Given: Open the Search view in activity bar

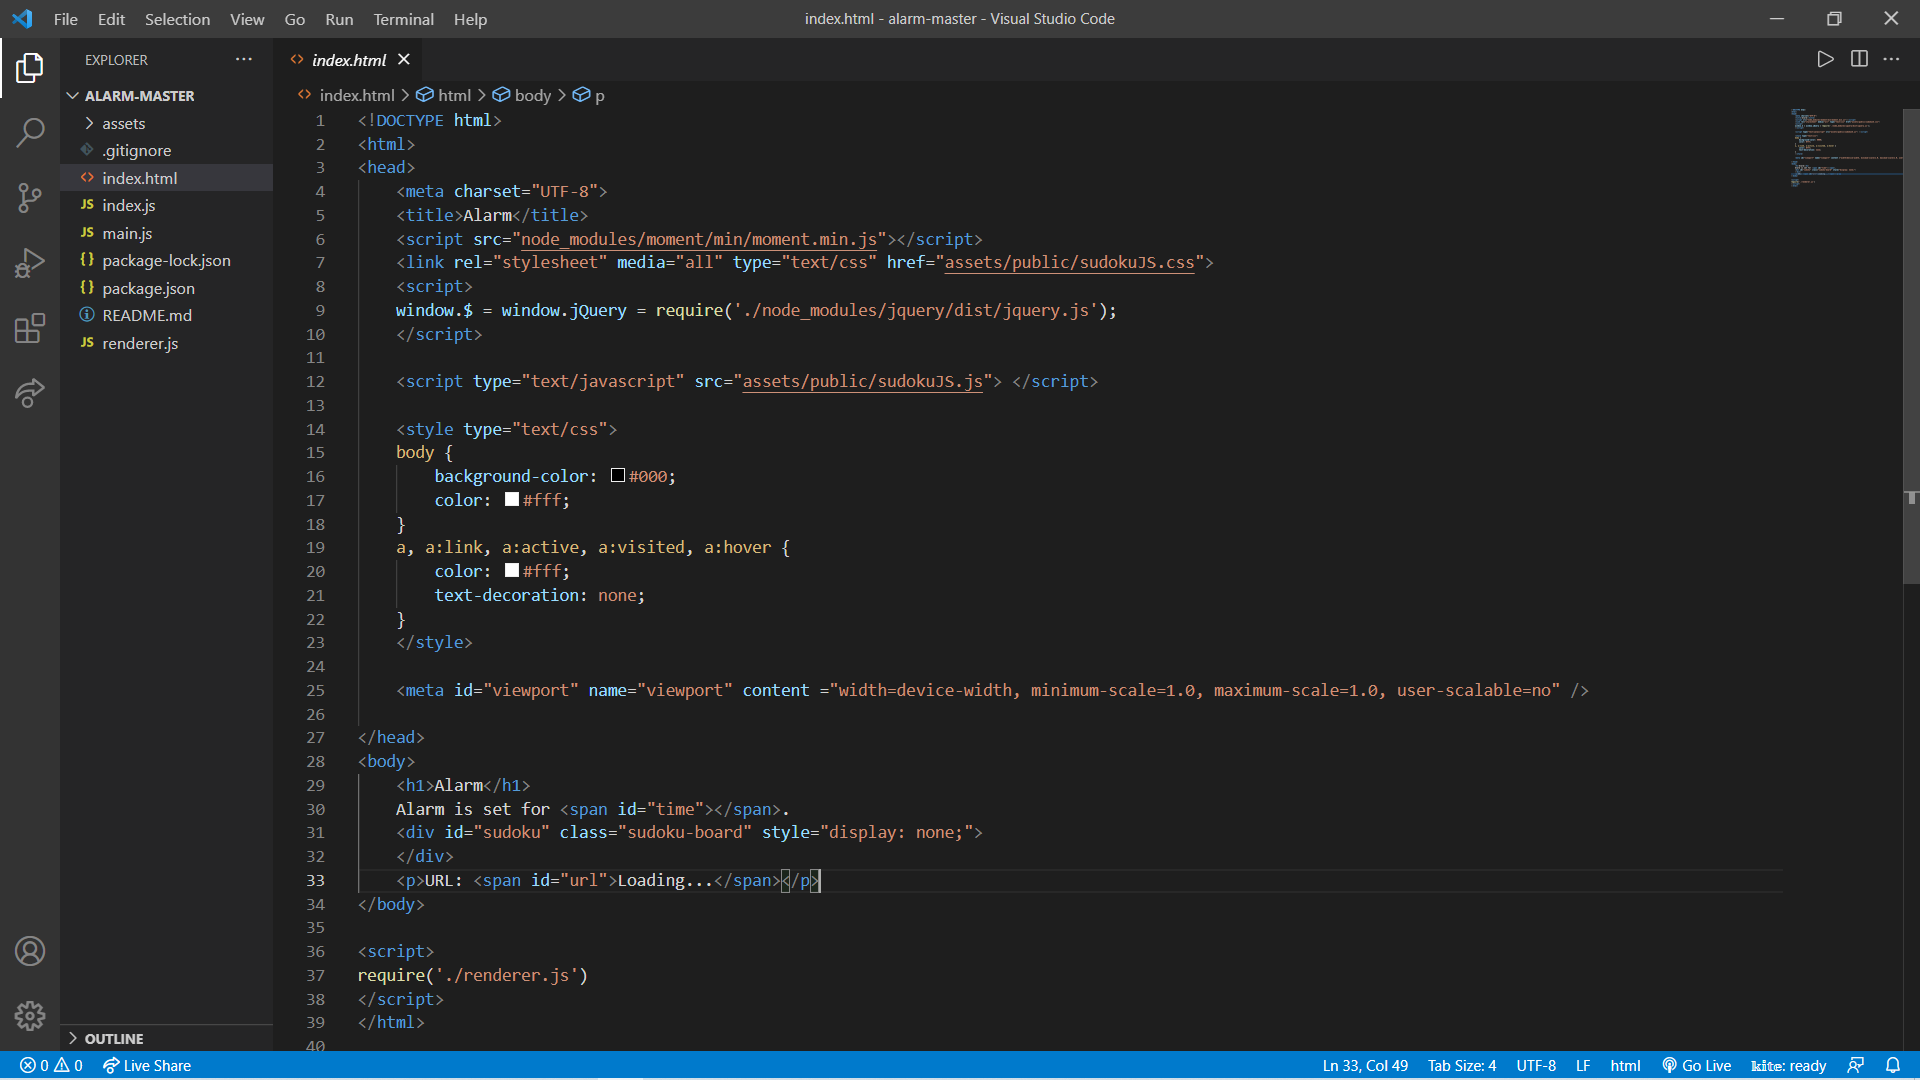Looking at the screenshot, I should coord(30,132).
